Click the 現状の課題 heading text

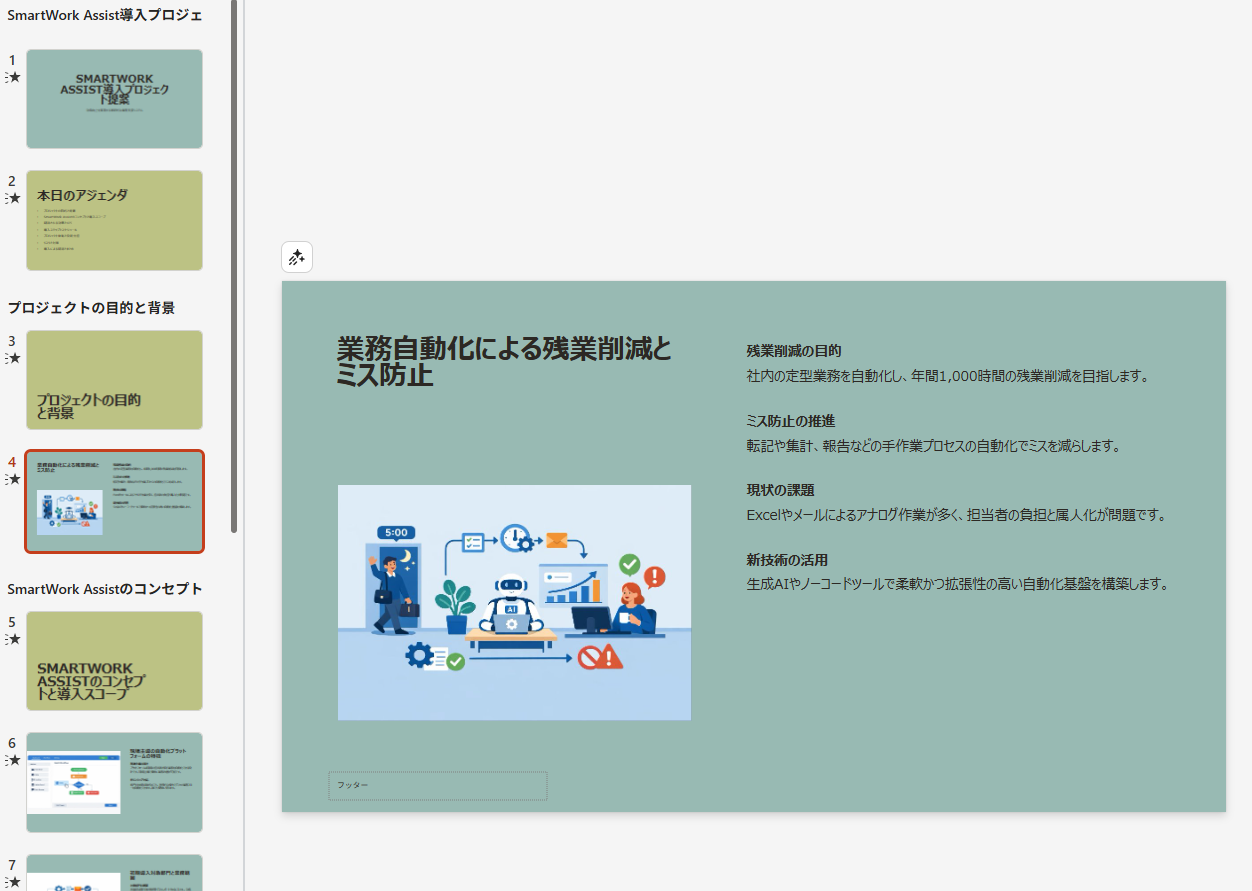[780, 490]
